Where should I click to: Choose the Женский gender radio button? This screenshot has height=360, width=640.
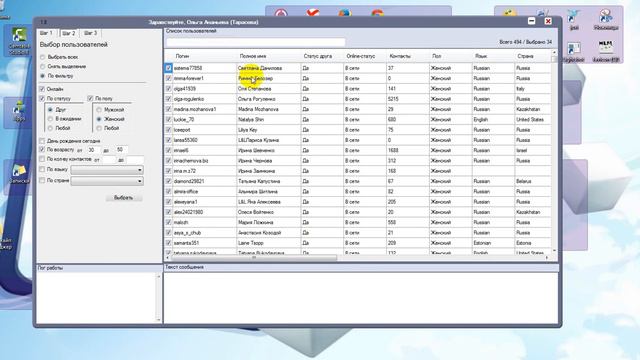[99, 119]
